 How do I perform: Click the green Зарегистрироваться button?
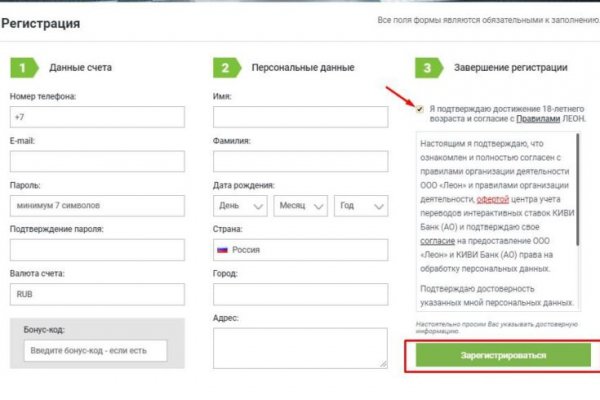click(x=496, y=356)
